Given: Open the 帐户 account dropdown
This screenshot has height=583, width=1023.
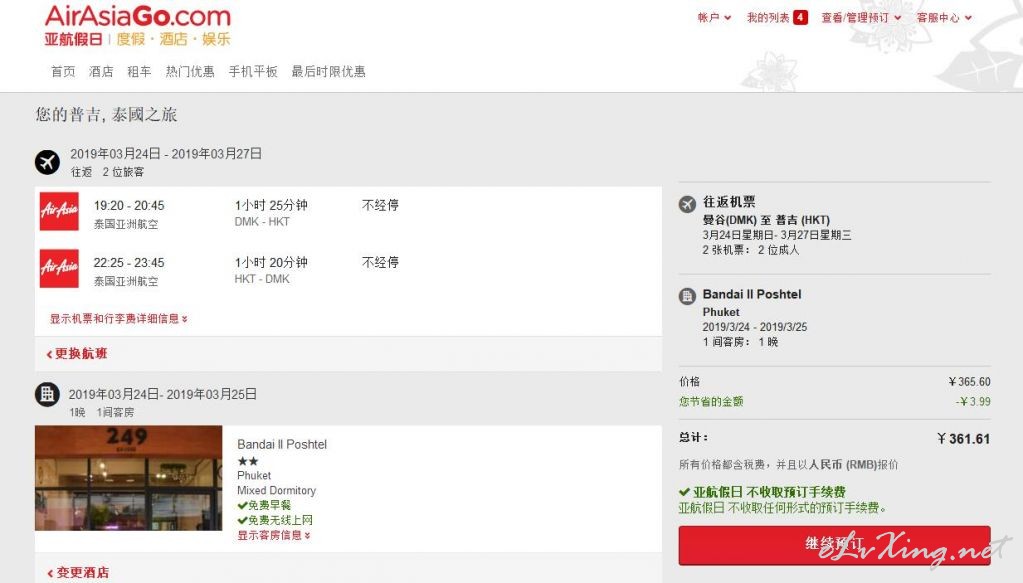Looking at the screenshot, I should point(714,18).
